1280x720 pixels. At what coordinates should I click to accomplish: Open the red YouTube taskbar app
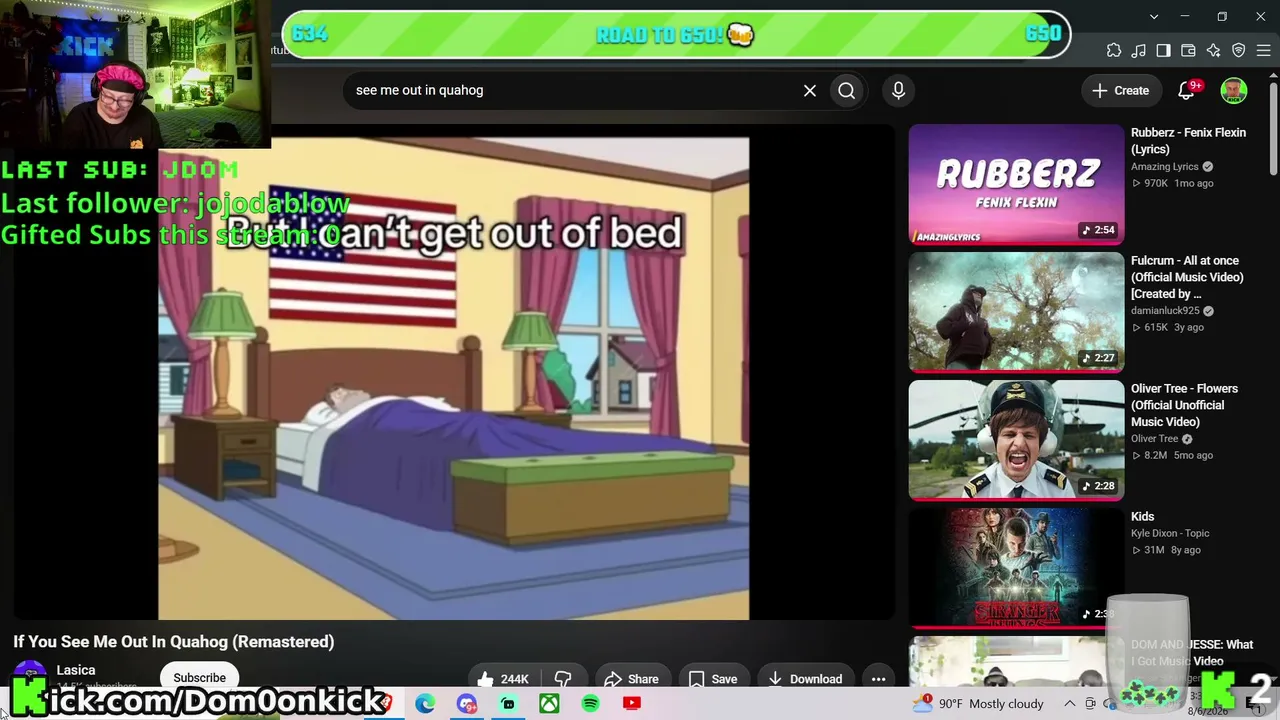632,704
